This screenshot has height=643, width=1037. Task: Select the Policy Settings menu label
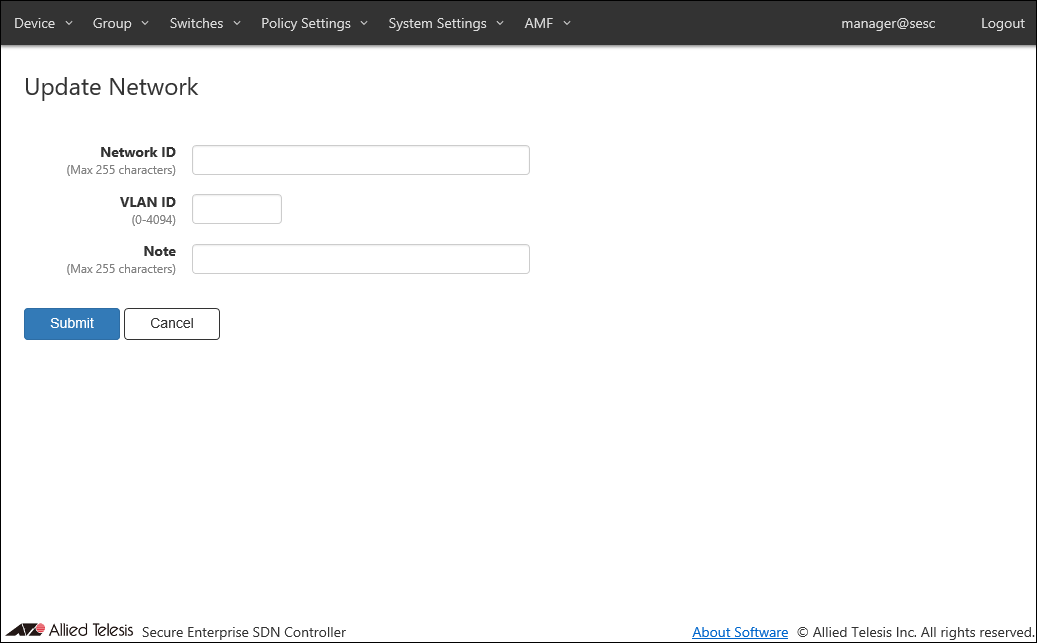coord(305,23)
